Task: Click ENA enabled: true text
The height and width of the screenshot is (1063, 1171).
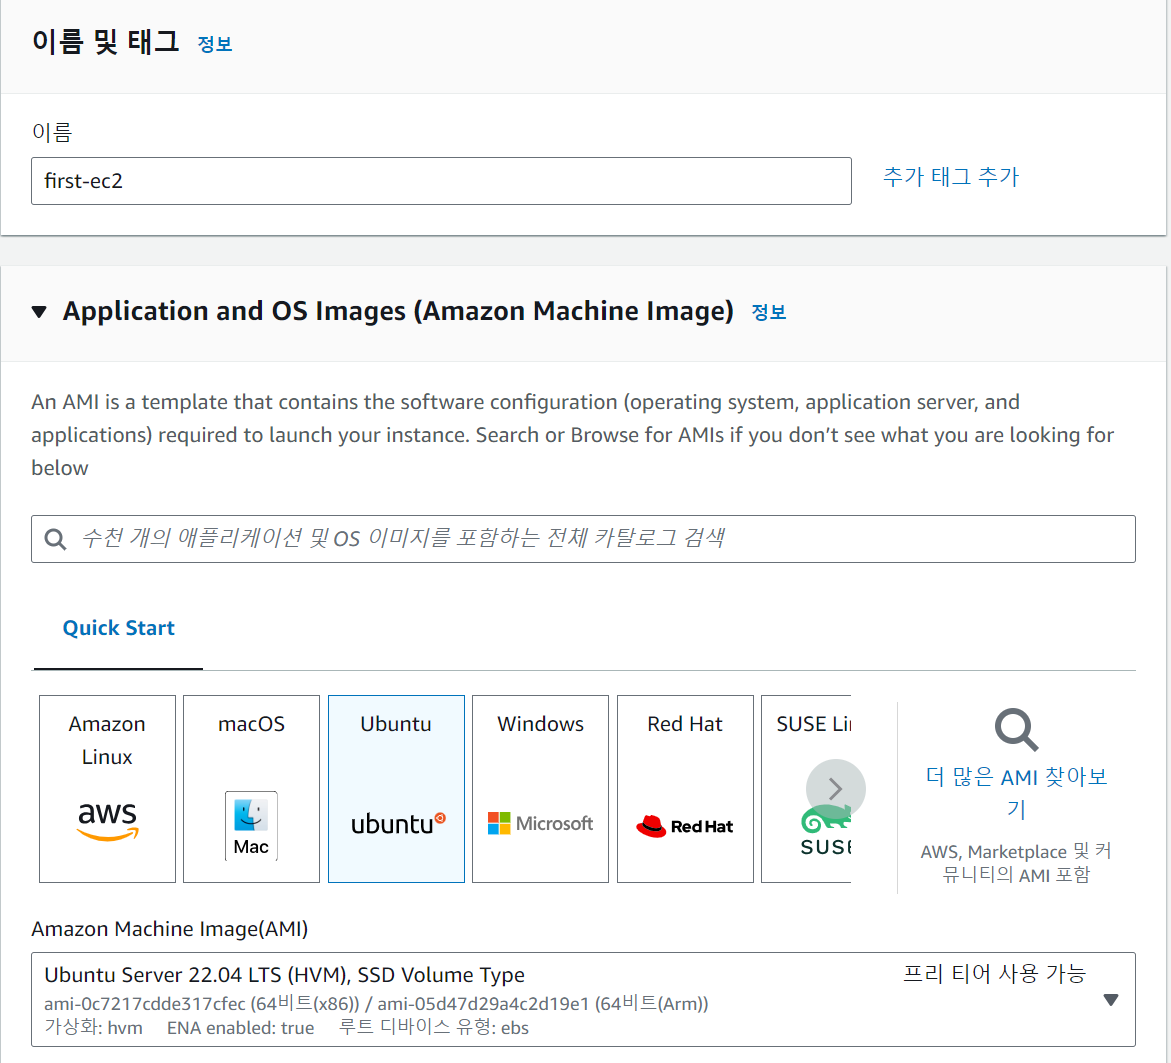Action: click(240, 1028)
